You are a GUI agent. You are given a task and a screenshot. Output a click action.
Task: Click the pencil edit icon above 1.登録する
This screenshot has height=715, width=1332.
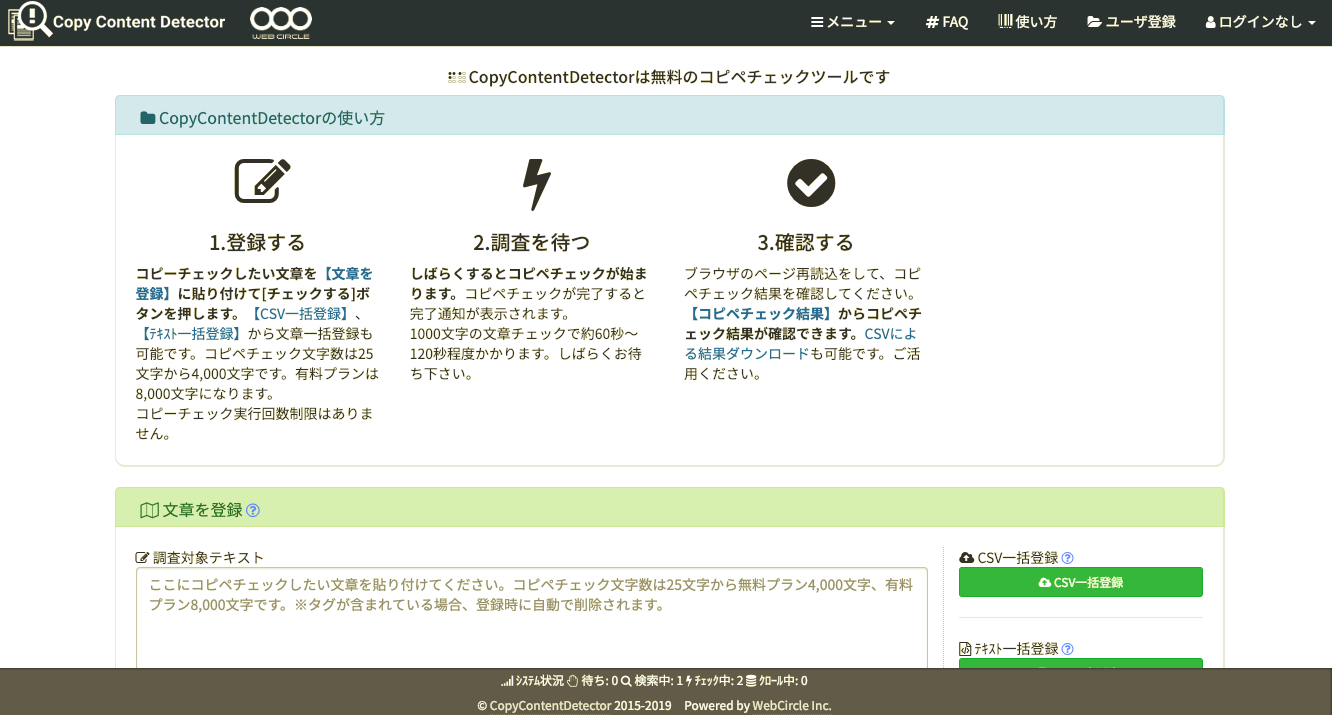[x=263, y=182]
